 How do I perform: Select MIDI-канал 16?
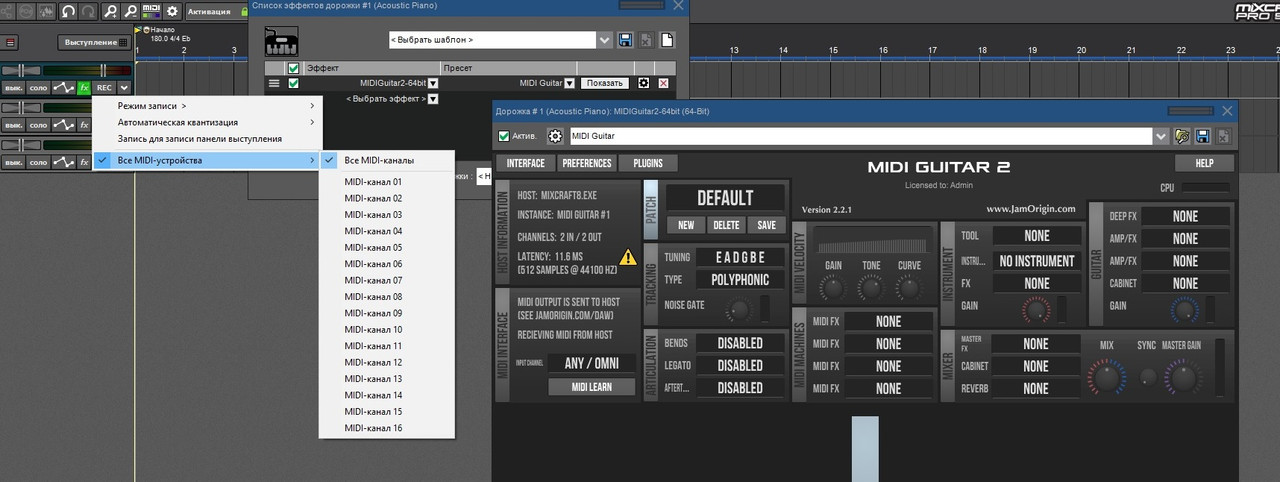coord(387,428)
